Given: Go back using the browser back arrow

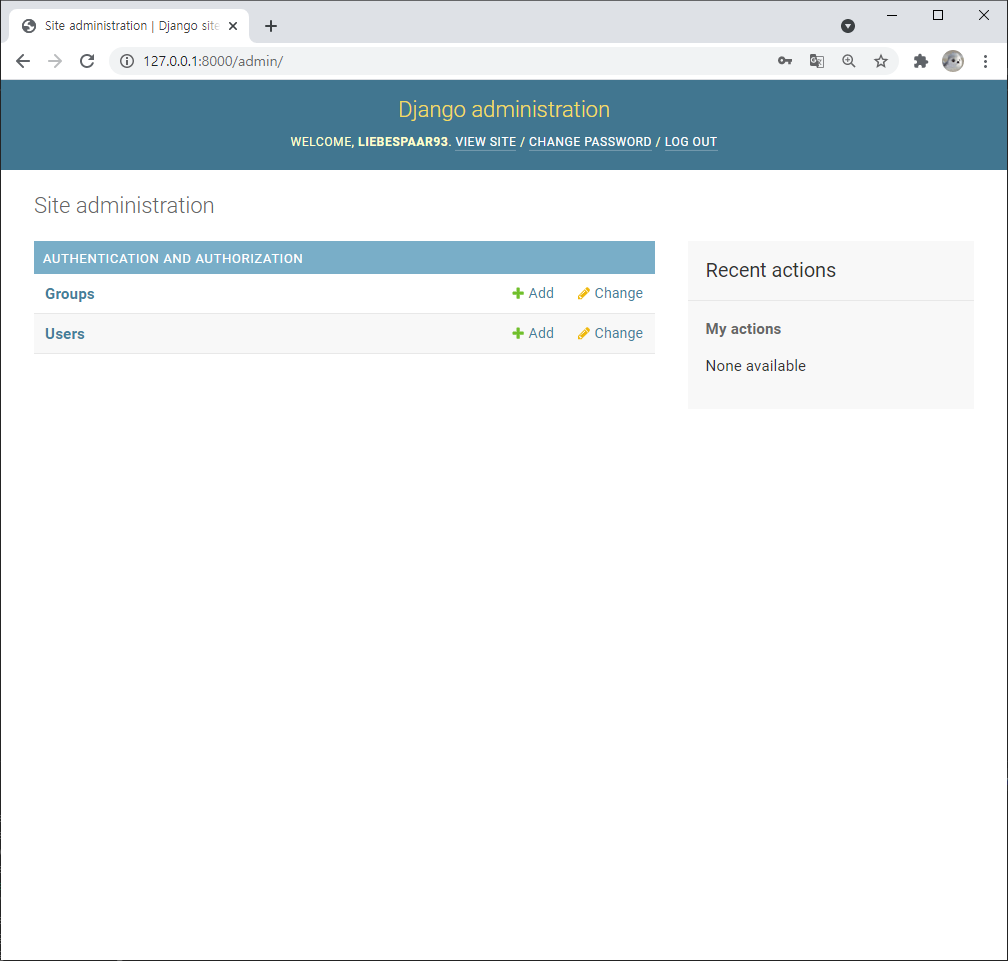Looking at the screenshot, I should click(23, 61).
